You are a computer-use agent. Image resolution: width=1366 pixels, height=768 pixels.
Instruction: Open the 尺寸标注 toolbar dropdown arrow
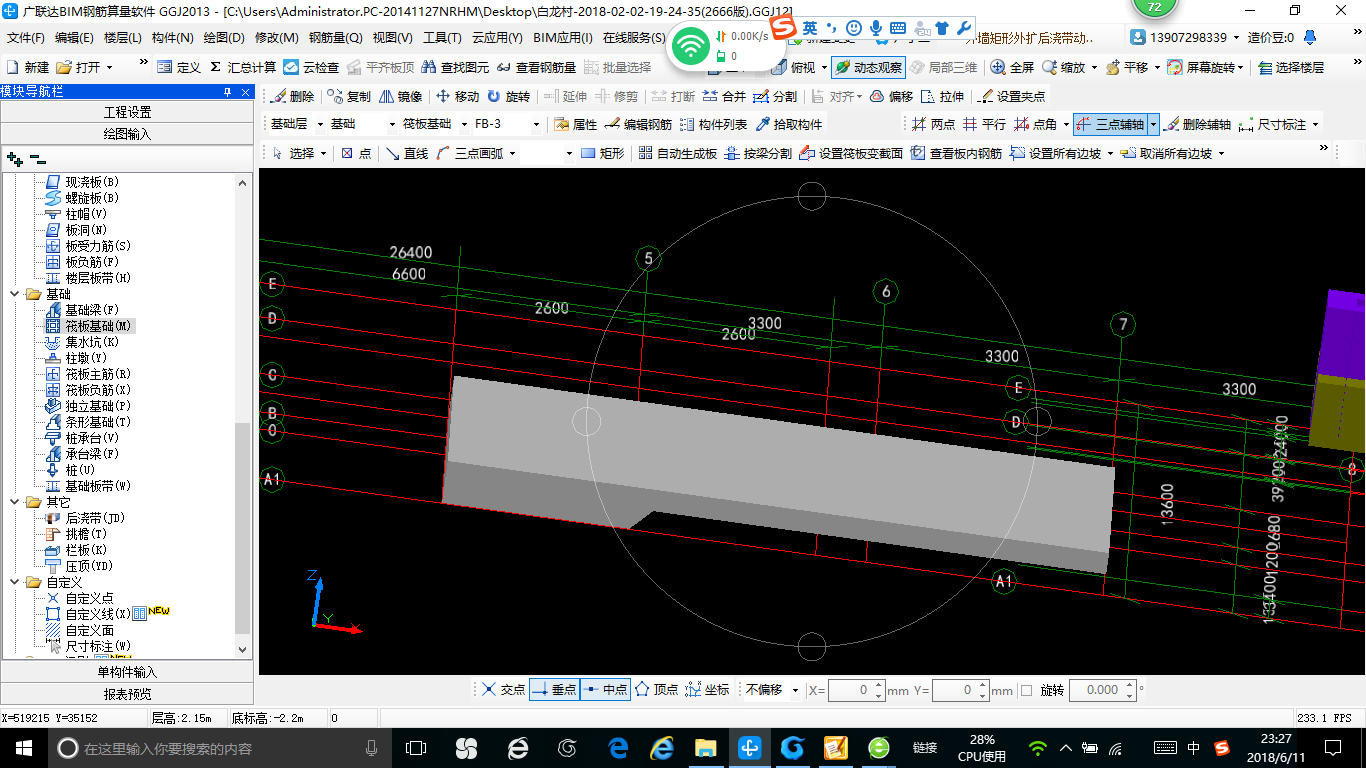tap(1315, 124)
